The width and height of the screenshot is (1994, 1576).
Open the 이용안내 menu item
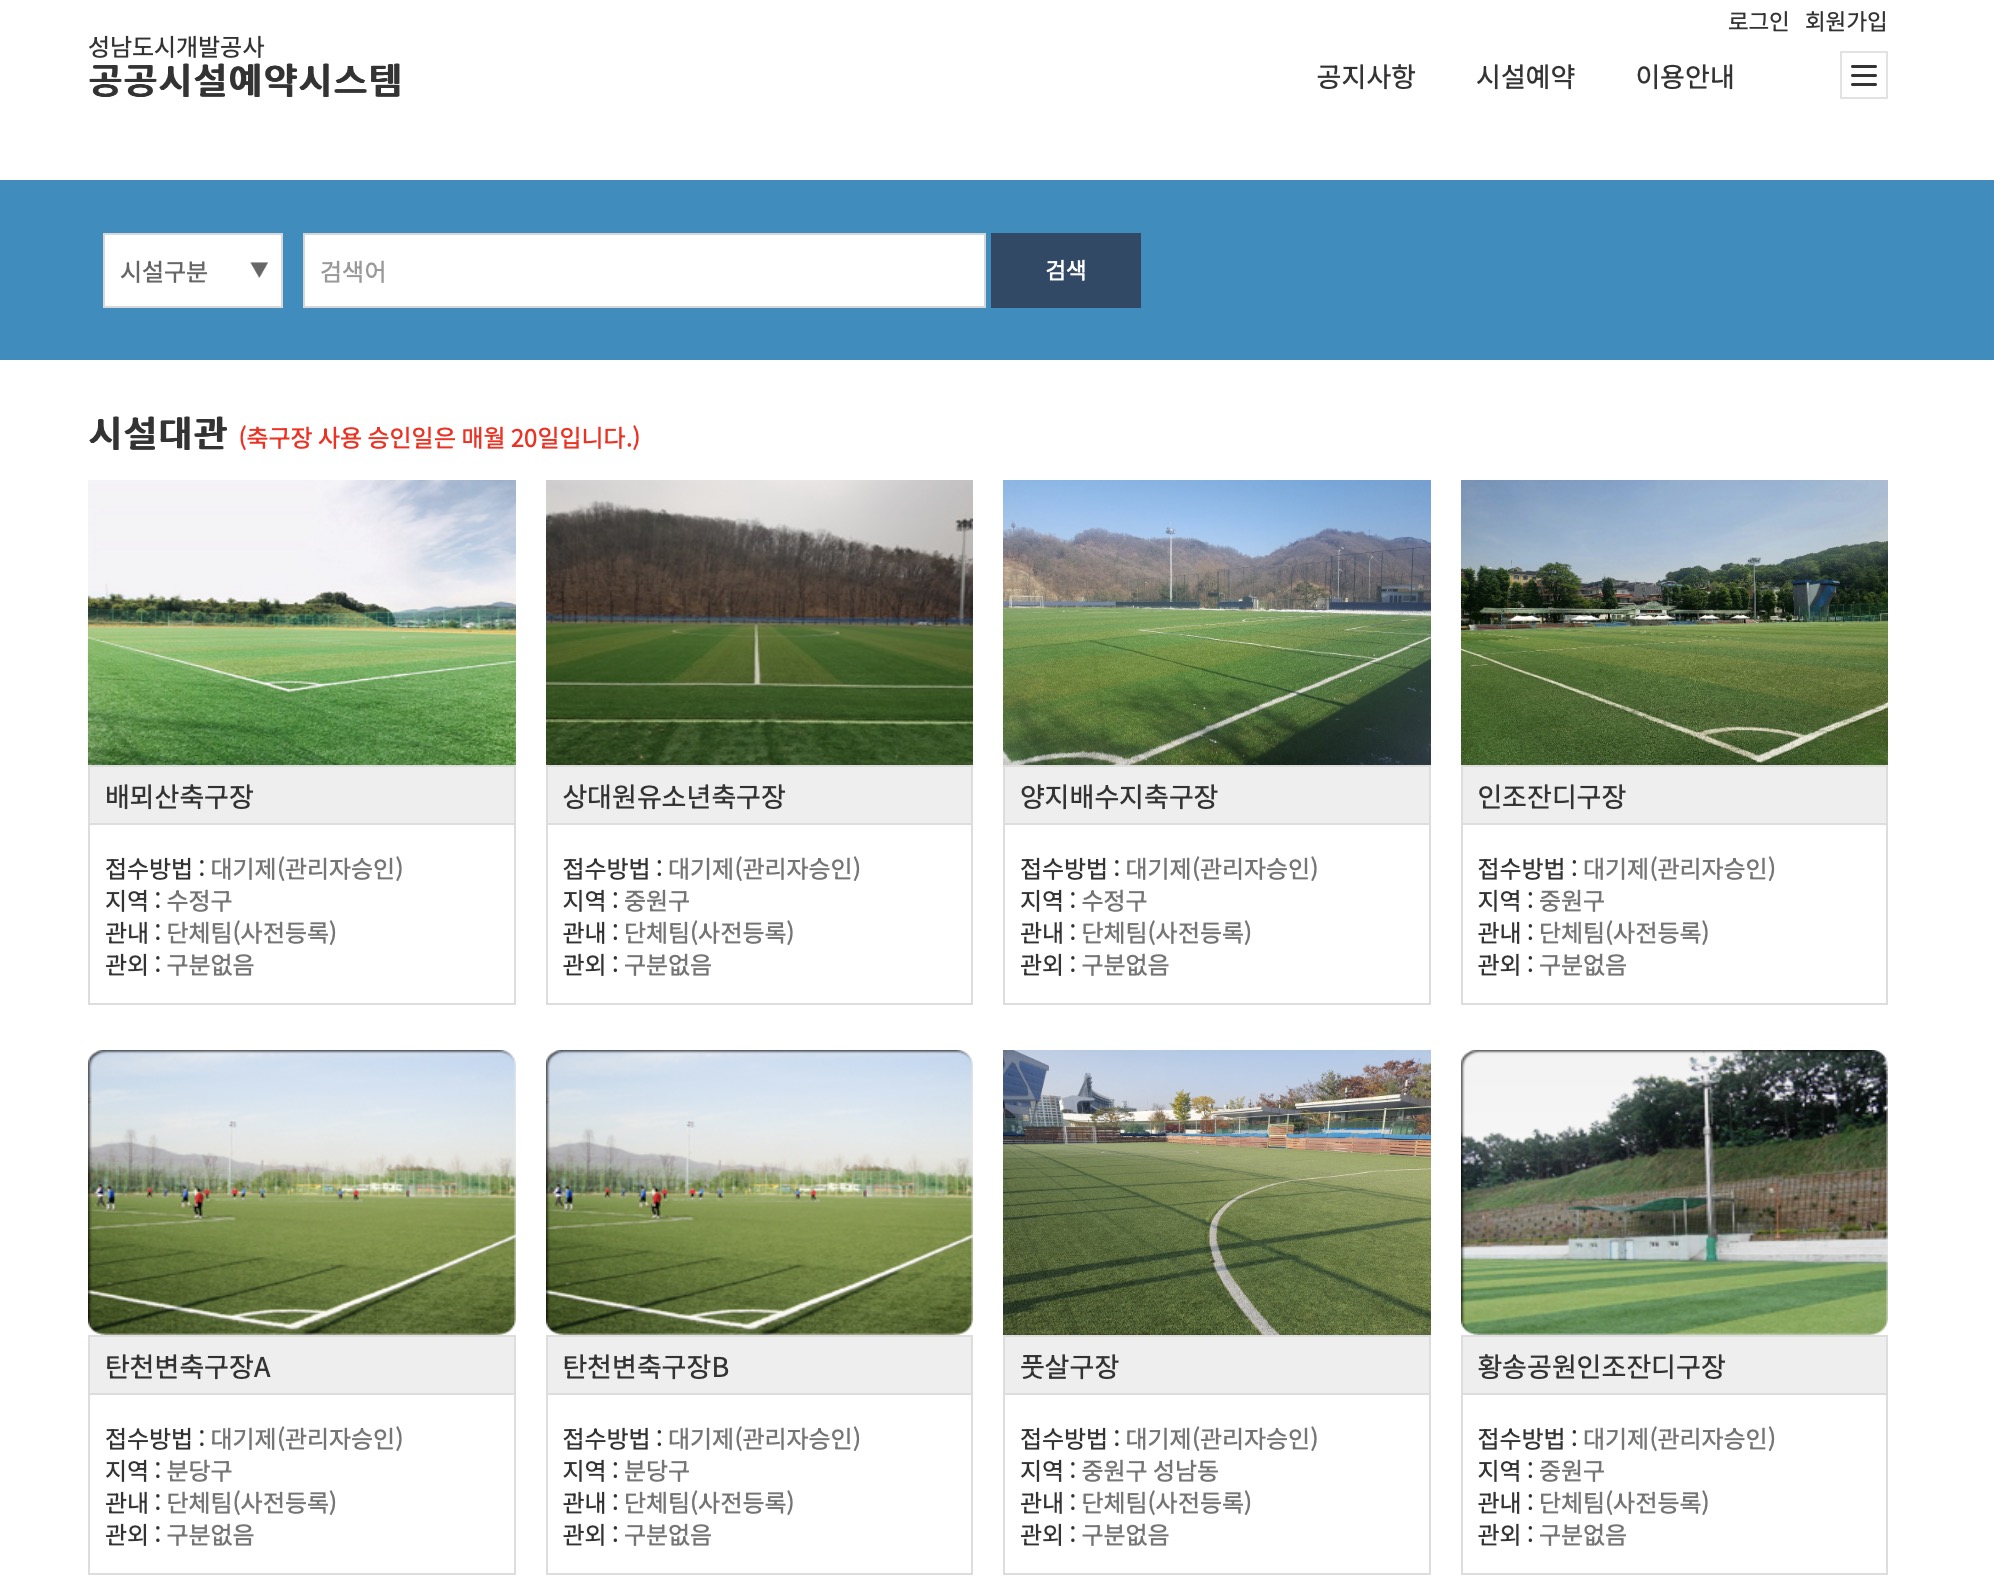click(x=1685, y=77)
